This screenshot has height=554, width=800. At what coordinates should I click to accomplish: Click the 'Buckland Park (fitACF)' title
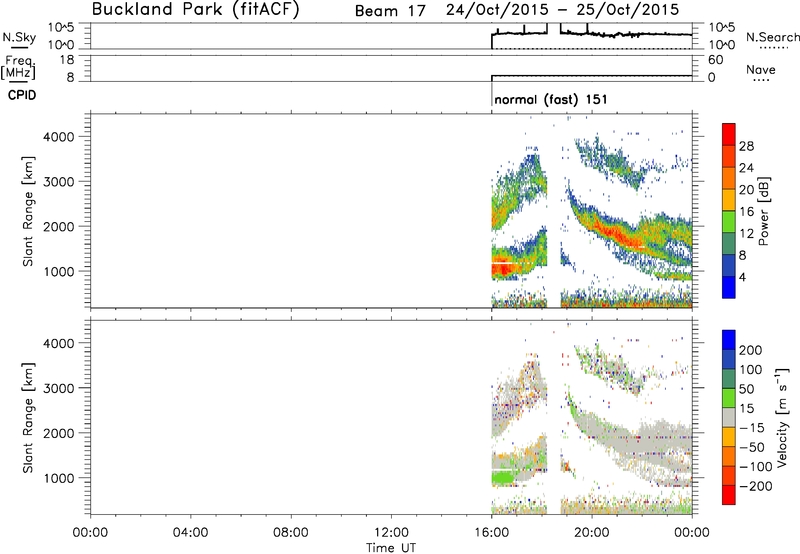[195, 9]
